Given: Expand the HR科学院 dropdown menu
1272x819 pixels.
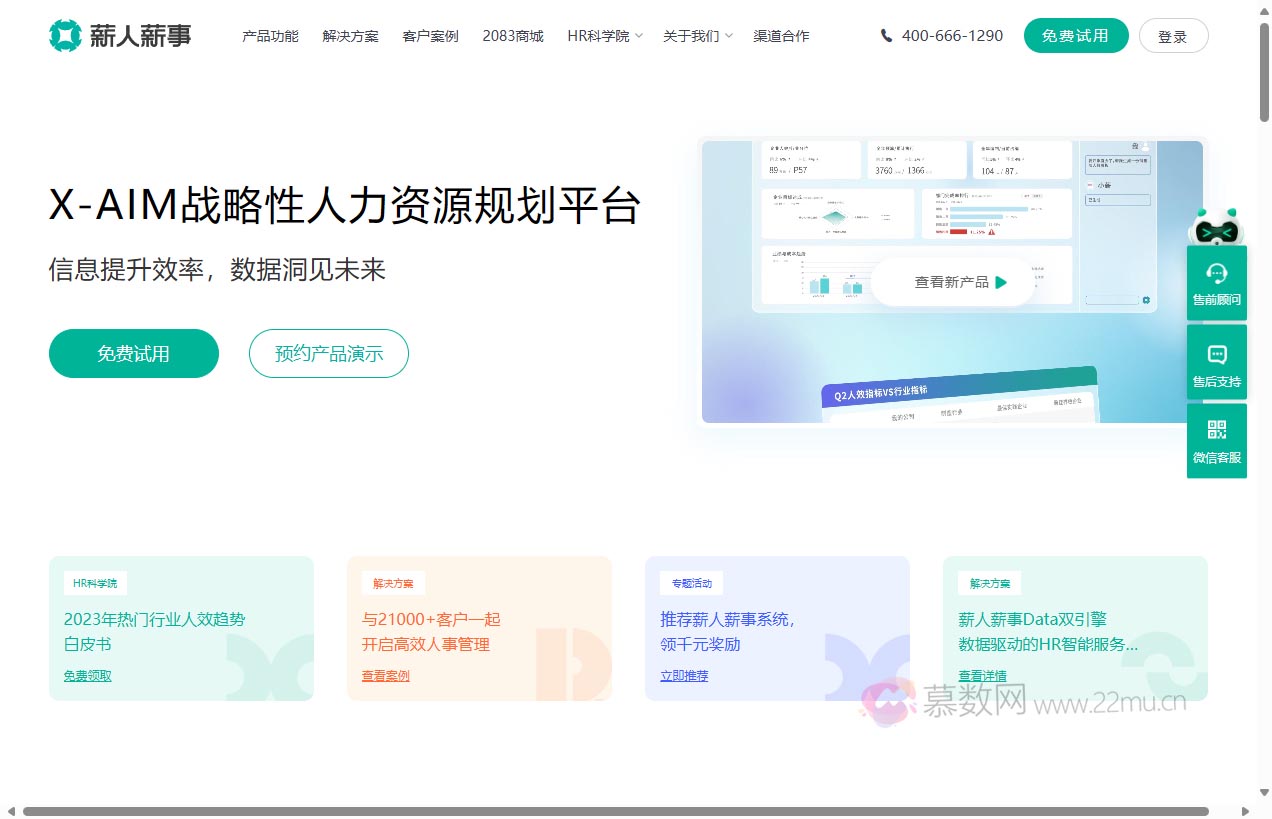Looking at the screenshot, I should point(605,36).
